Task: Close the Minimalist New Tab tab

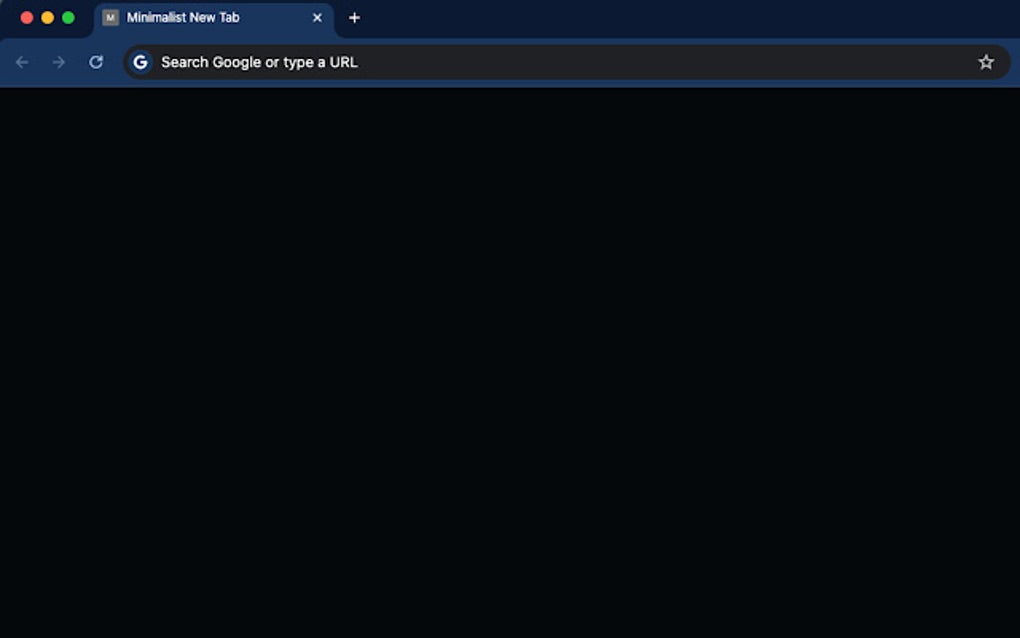Action: click(x=317, y=17)
